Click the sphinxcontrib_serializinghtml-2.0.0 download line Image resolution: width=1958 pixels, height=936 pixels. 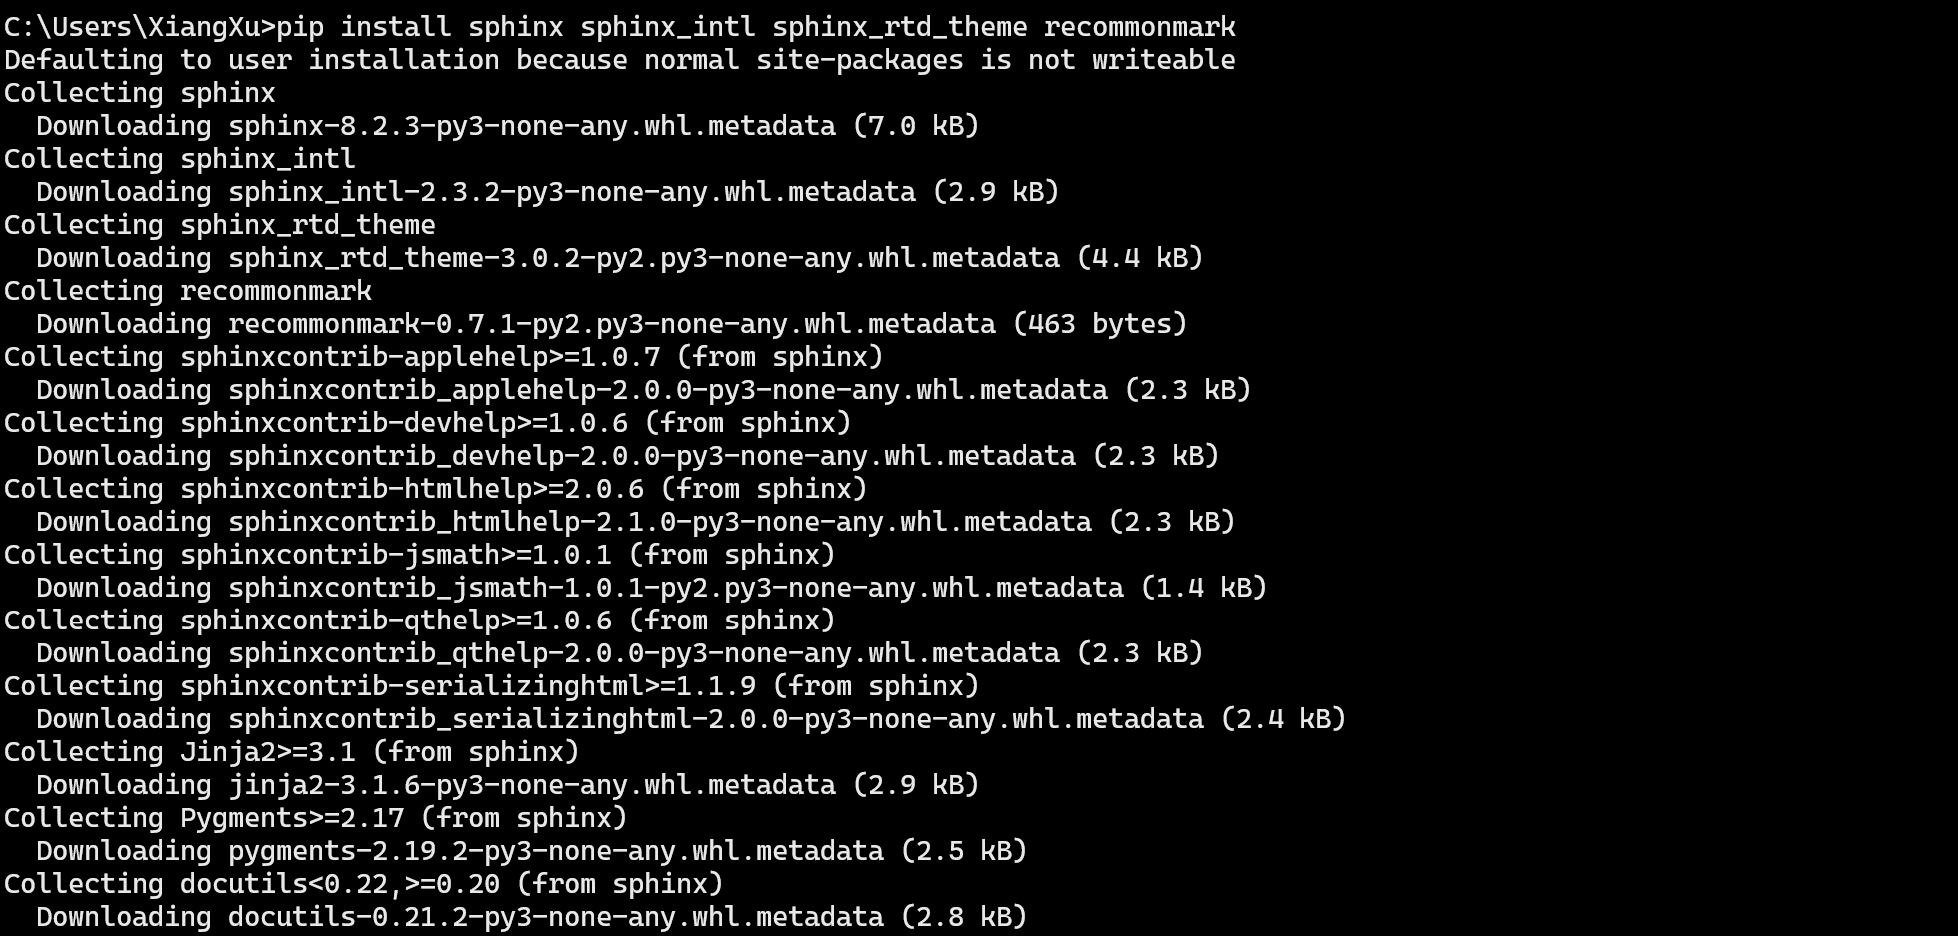point(691,719)
